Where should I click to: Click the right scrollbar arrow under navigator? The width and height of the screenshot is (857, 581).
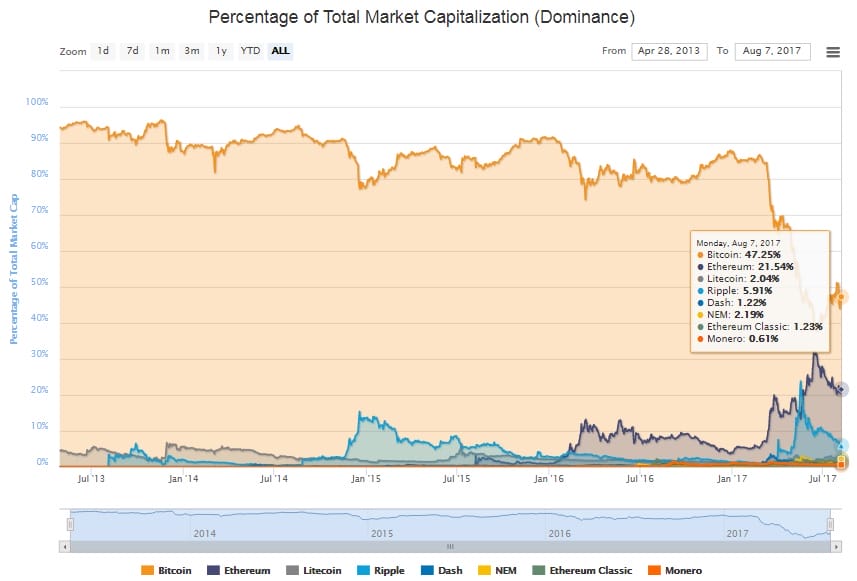coord(833,547)
